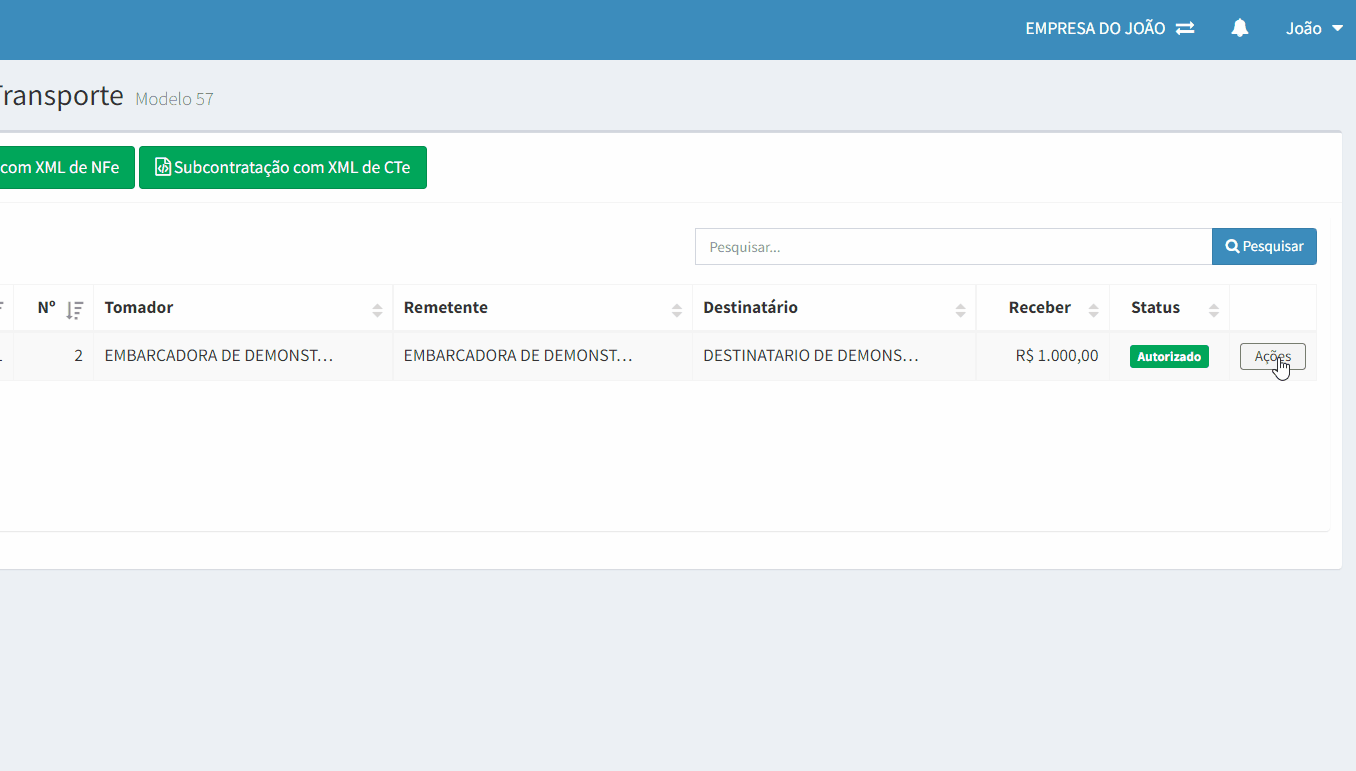Open the João user menu
The height and width of the screenshot is (771, 1356).
pyautogui.click(x=1314, y=29)
